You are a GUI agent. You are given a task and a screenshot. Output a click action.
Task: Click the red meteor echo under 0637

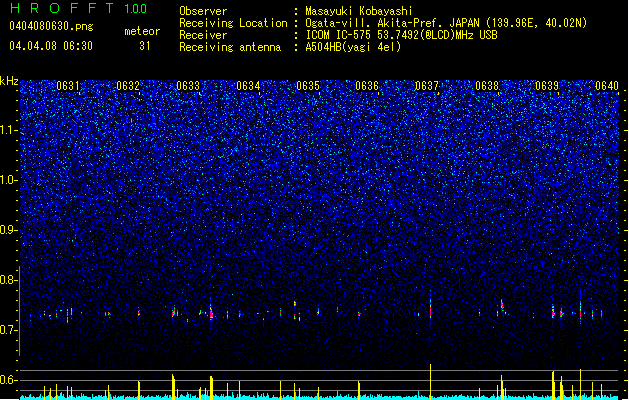click(x=430, y=311)
